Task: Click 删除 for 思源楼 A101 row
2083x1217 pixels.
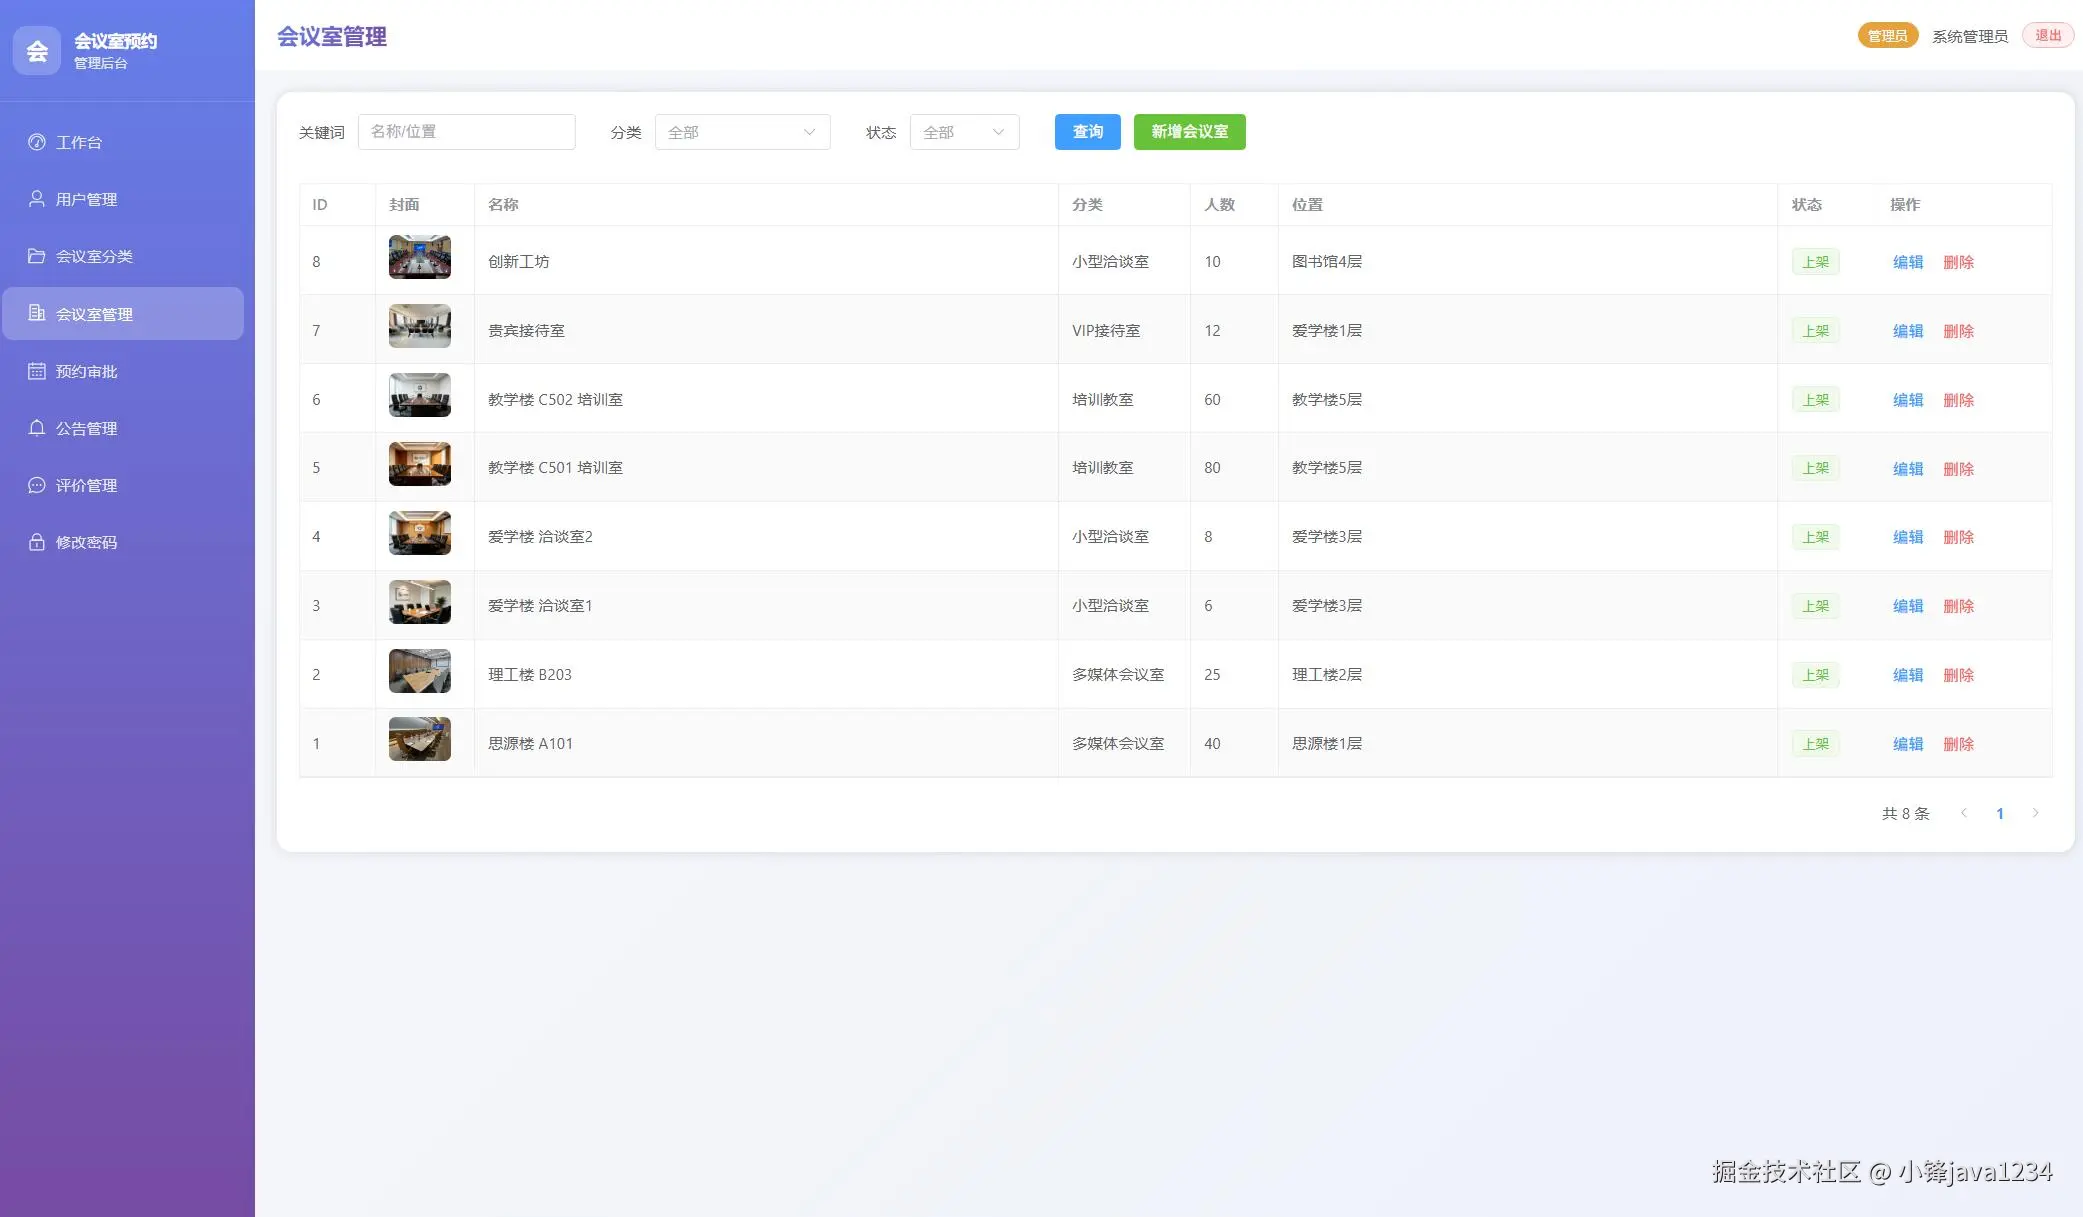Action: (x=1958, y=744)
